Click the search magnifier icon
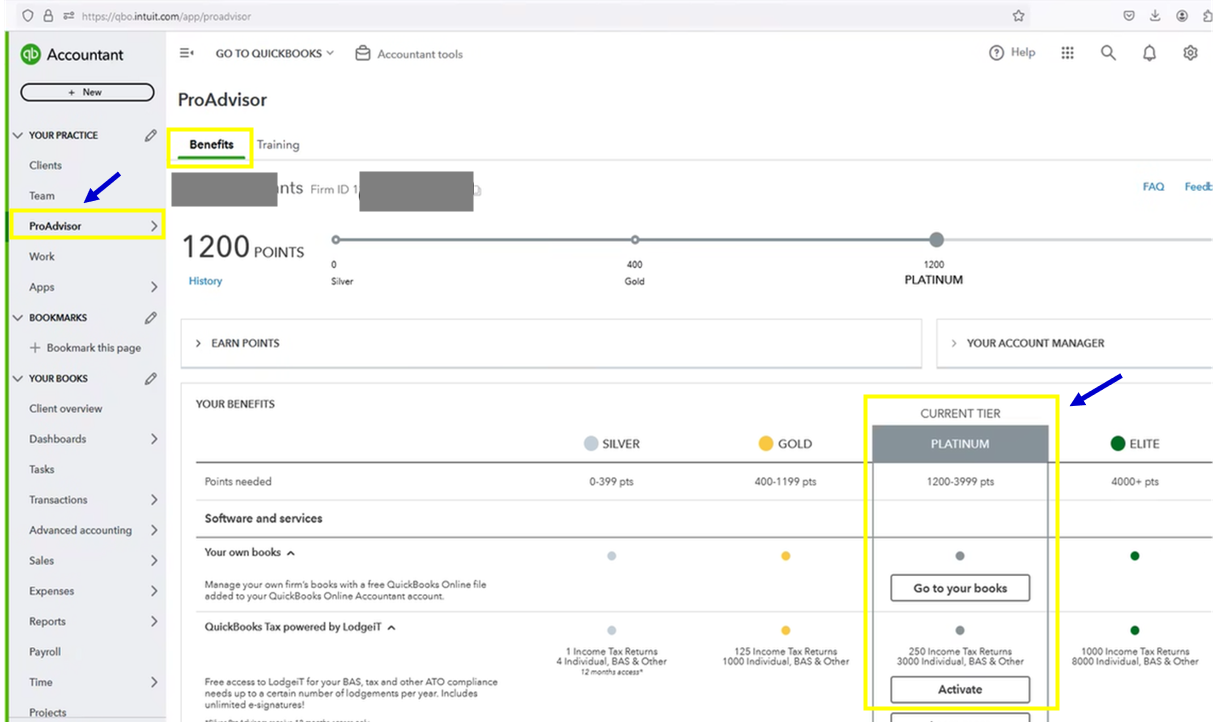 click(1108, 53)
